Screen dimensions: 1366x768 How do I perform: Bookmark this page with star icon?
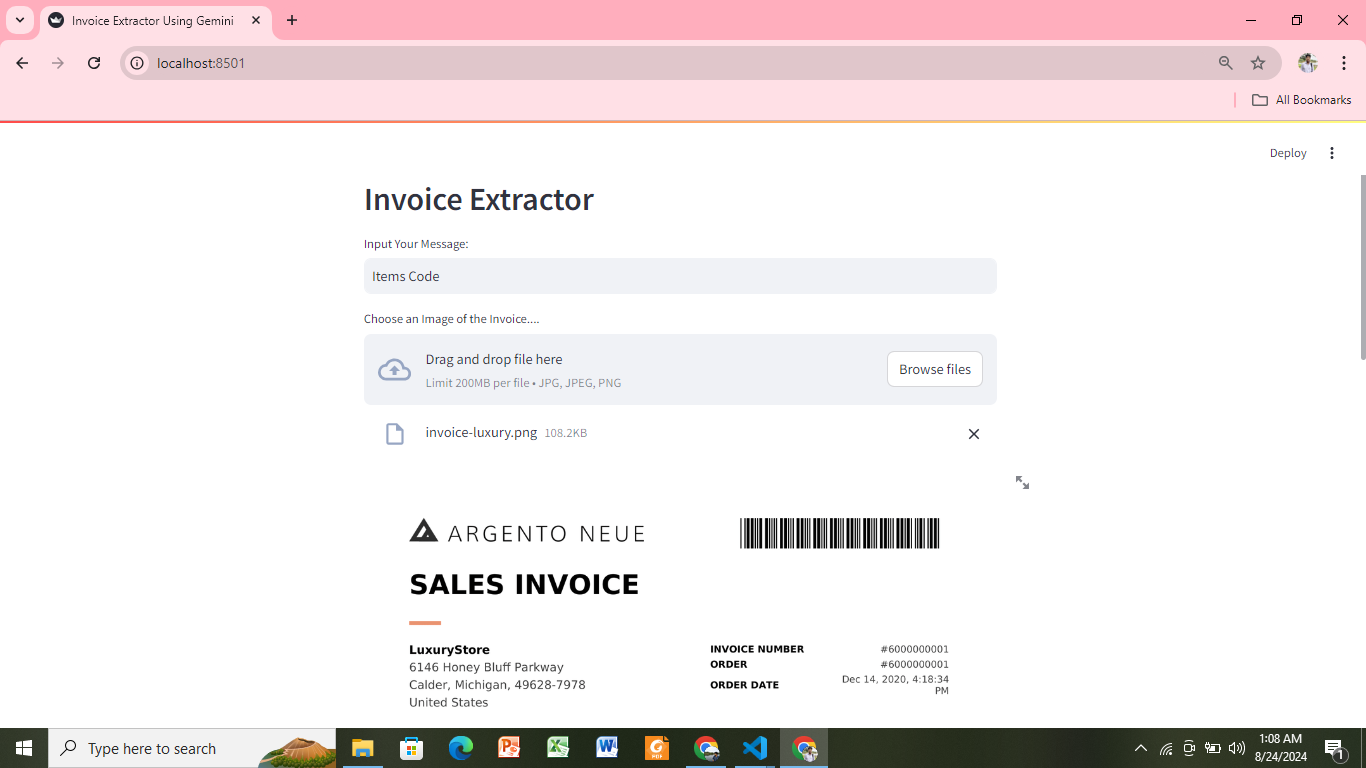(1258, 63)
